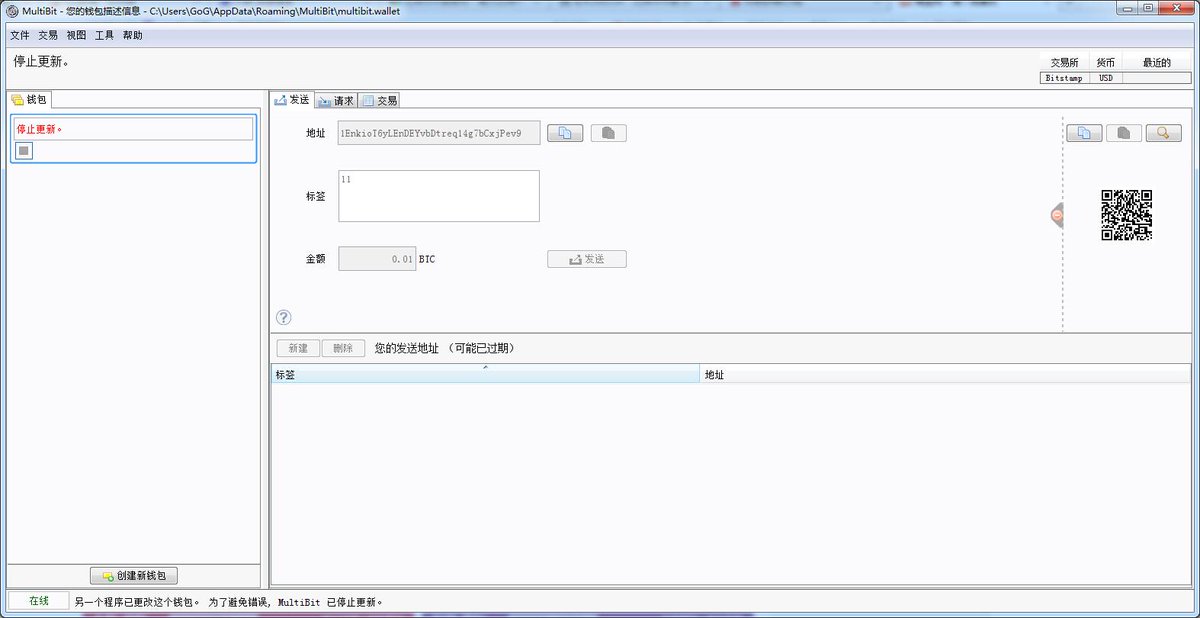Sort by the 标签 column header
The image size is (1200, 618).
click(x=485, y=375)
